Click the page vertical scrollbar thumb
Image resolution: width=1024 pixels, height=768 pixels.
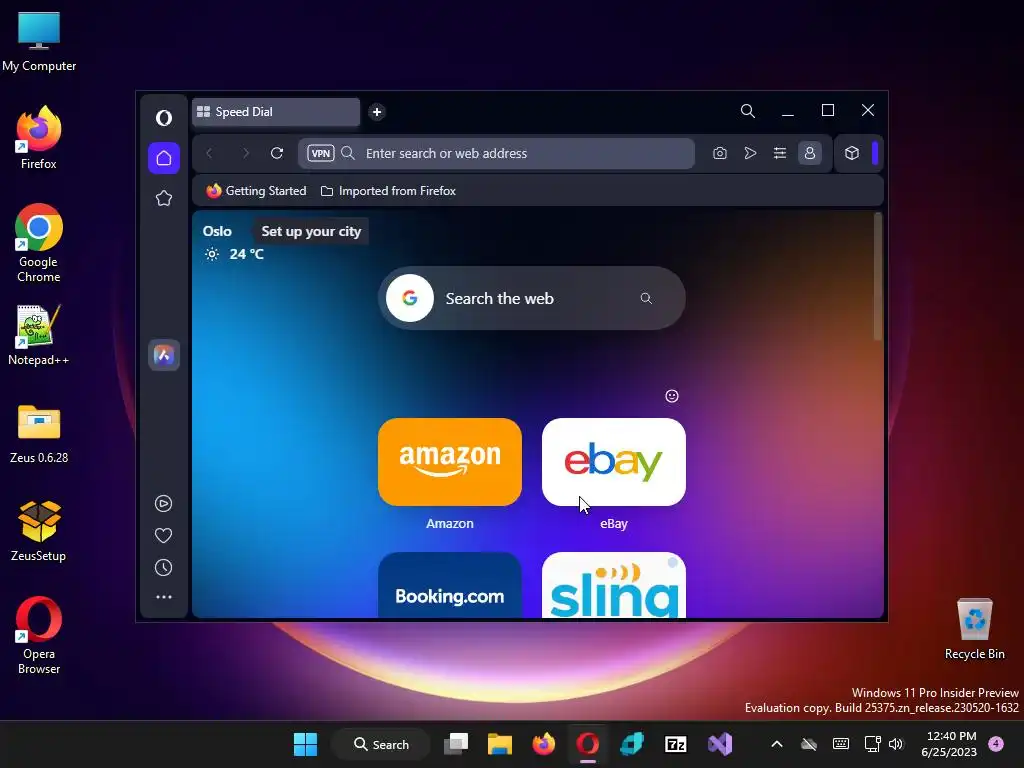click(878, 276)
